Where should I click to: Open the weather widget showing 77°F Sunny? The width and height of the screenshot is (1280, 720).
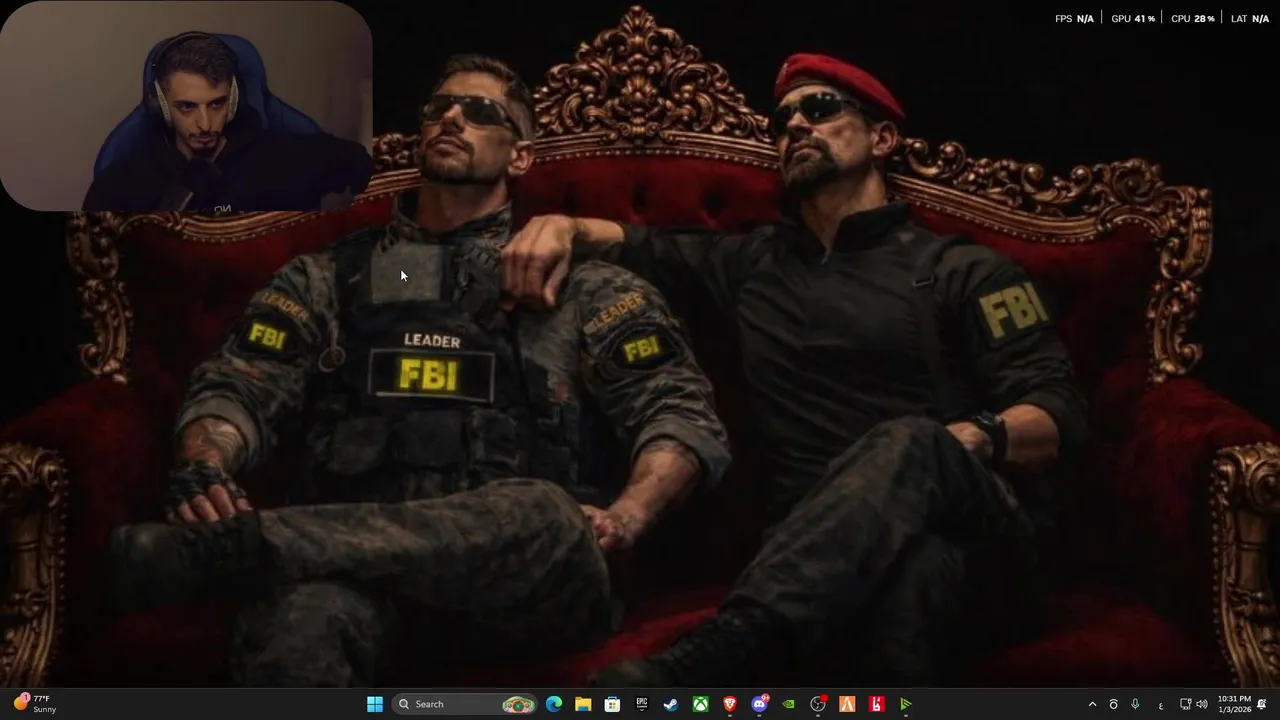pyautogui.click(x=36, y=704)
